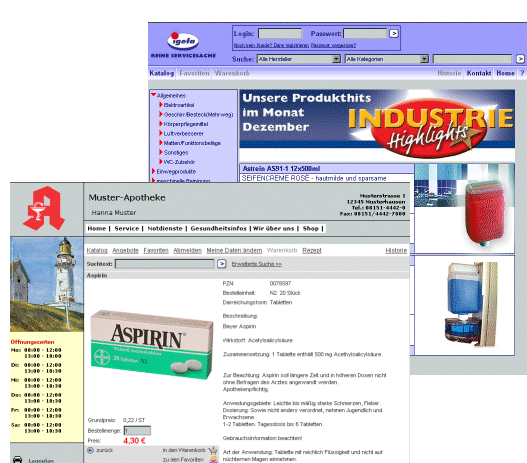This screenshot has height=463, width=527.
Task: Submit Suchtext search arrow button
Action: click(221, 264)
